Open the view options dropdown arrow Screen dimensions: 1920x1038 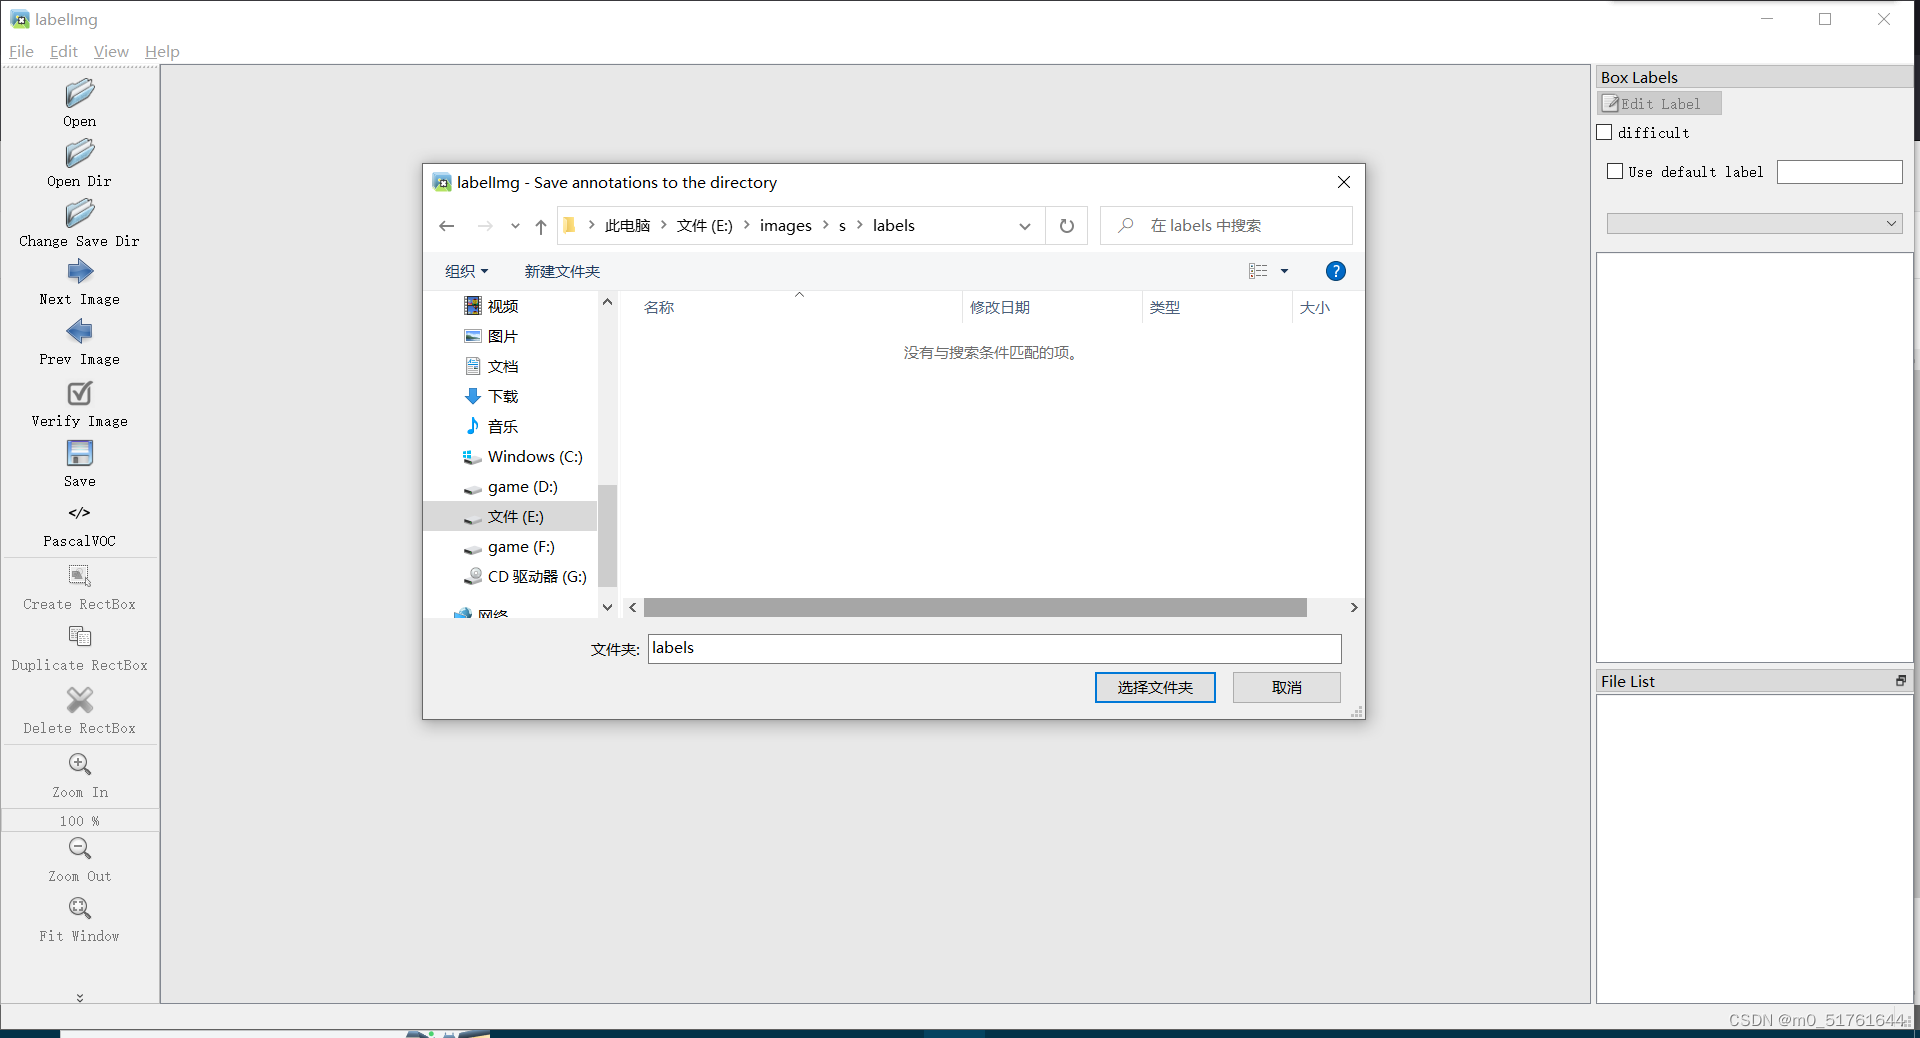(x=1285, y=271)
